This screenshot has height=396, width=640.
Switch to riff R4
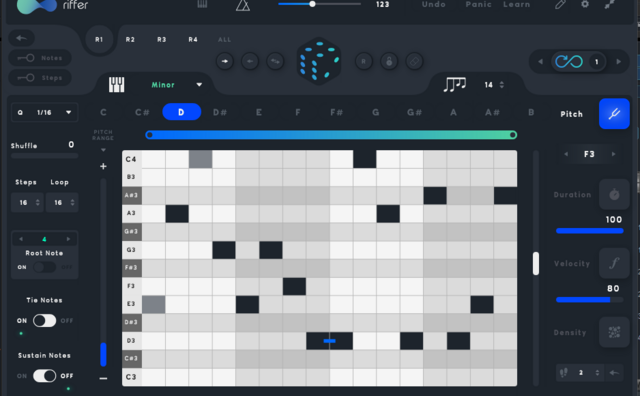tap(193, 39)
